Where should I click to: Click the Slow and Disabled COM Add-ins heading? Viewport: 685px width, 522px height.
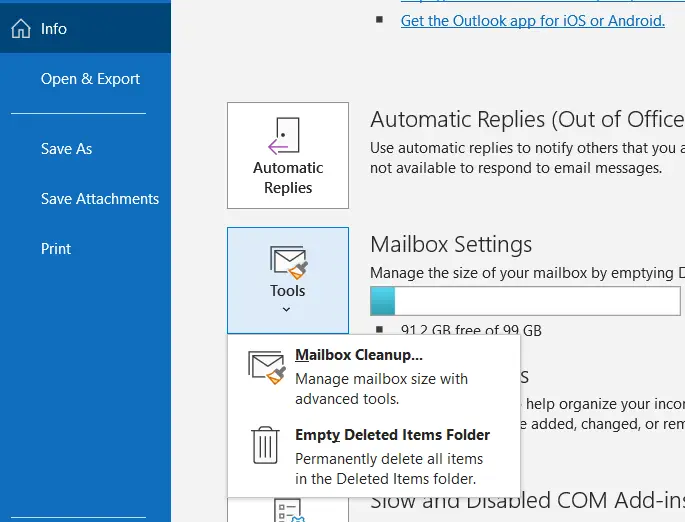pyautogui.click(x=527, y=501)
